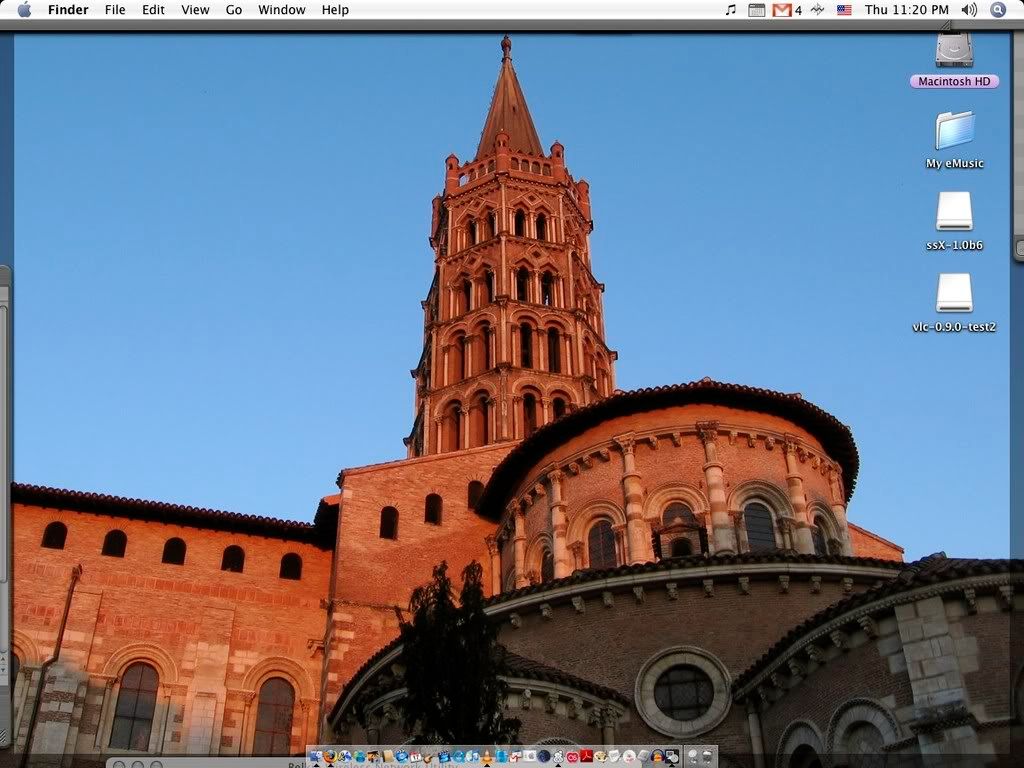This screenshot has height=768, width=1024.
Task: Select the ssX-1.0b6 disk image
Action: (x=954, y=212)
